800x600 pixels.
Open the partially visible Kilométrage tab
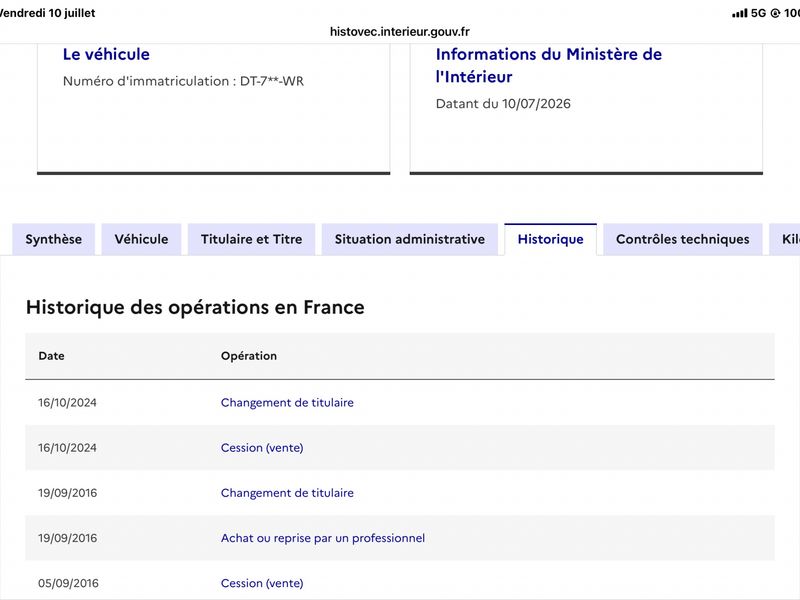click(x=785, y=239)
